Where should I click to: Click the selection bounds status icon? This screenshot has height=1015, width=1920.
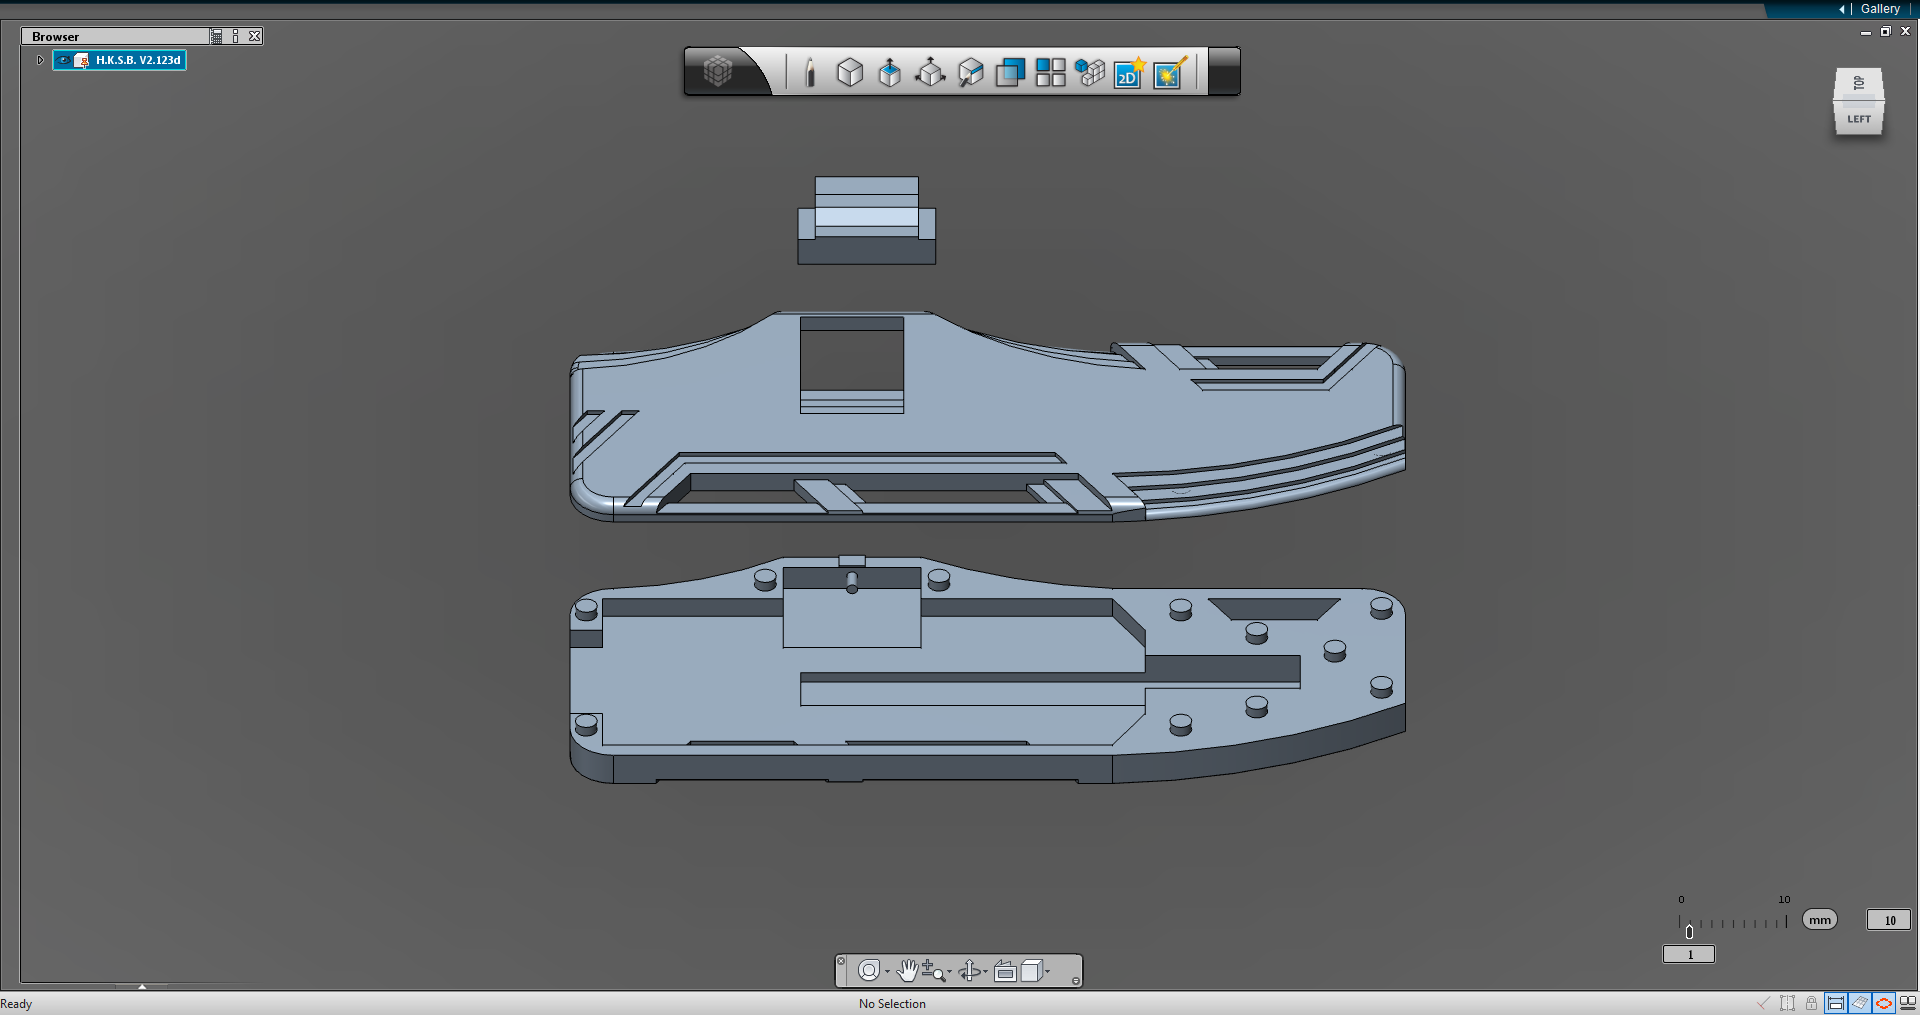point(1788,1003)
